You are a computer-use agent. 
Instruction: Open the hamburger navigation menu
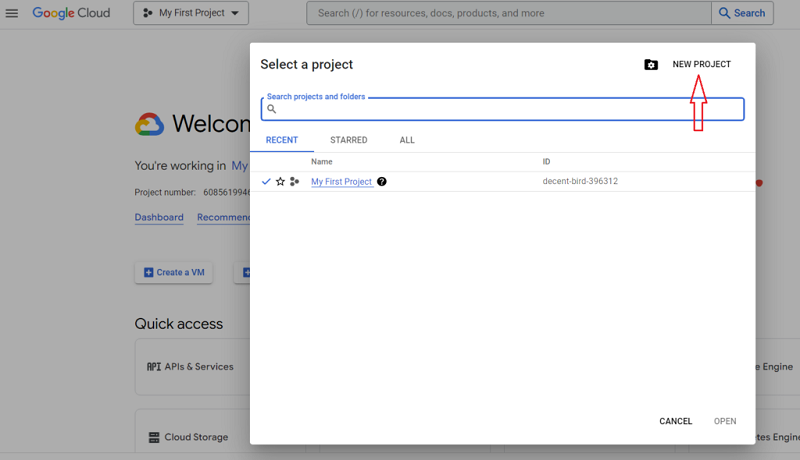tap(12, 14)
